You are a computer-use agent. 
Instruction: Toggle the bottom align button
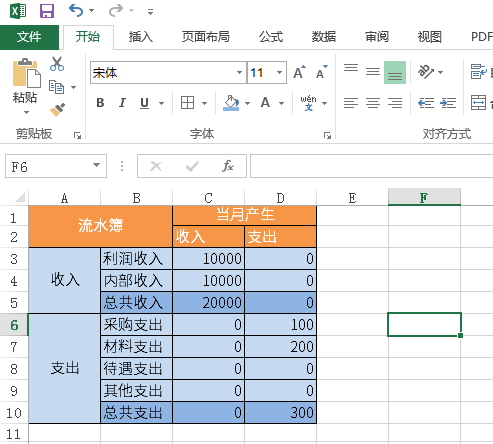[395, 72]
